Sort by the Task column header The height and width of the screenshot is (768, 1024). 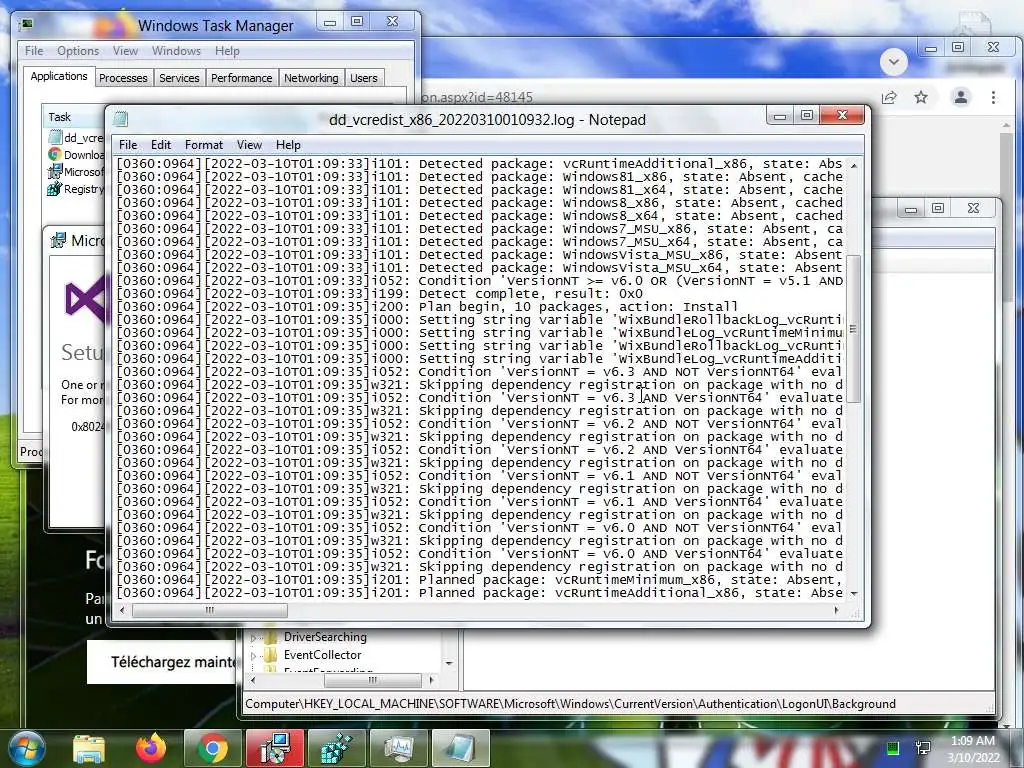tap(73, 117)
